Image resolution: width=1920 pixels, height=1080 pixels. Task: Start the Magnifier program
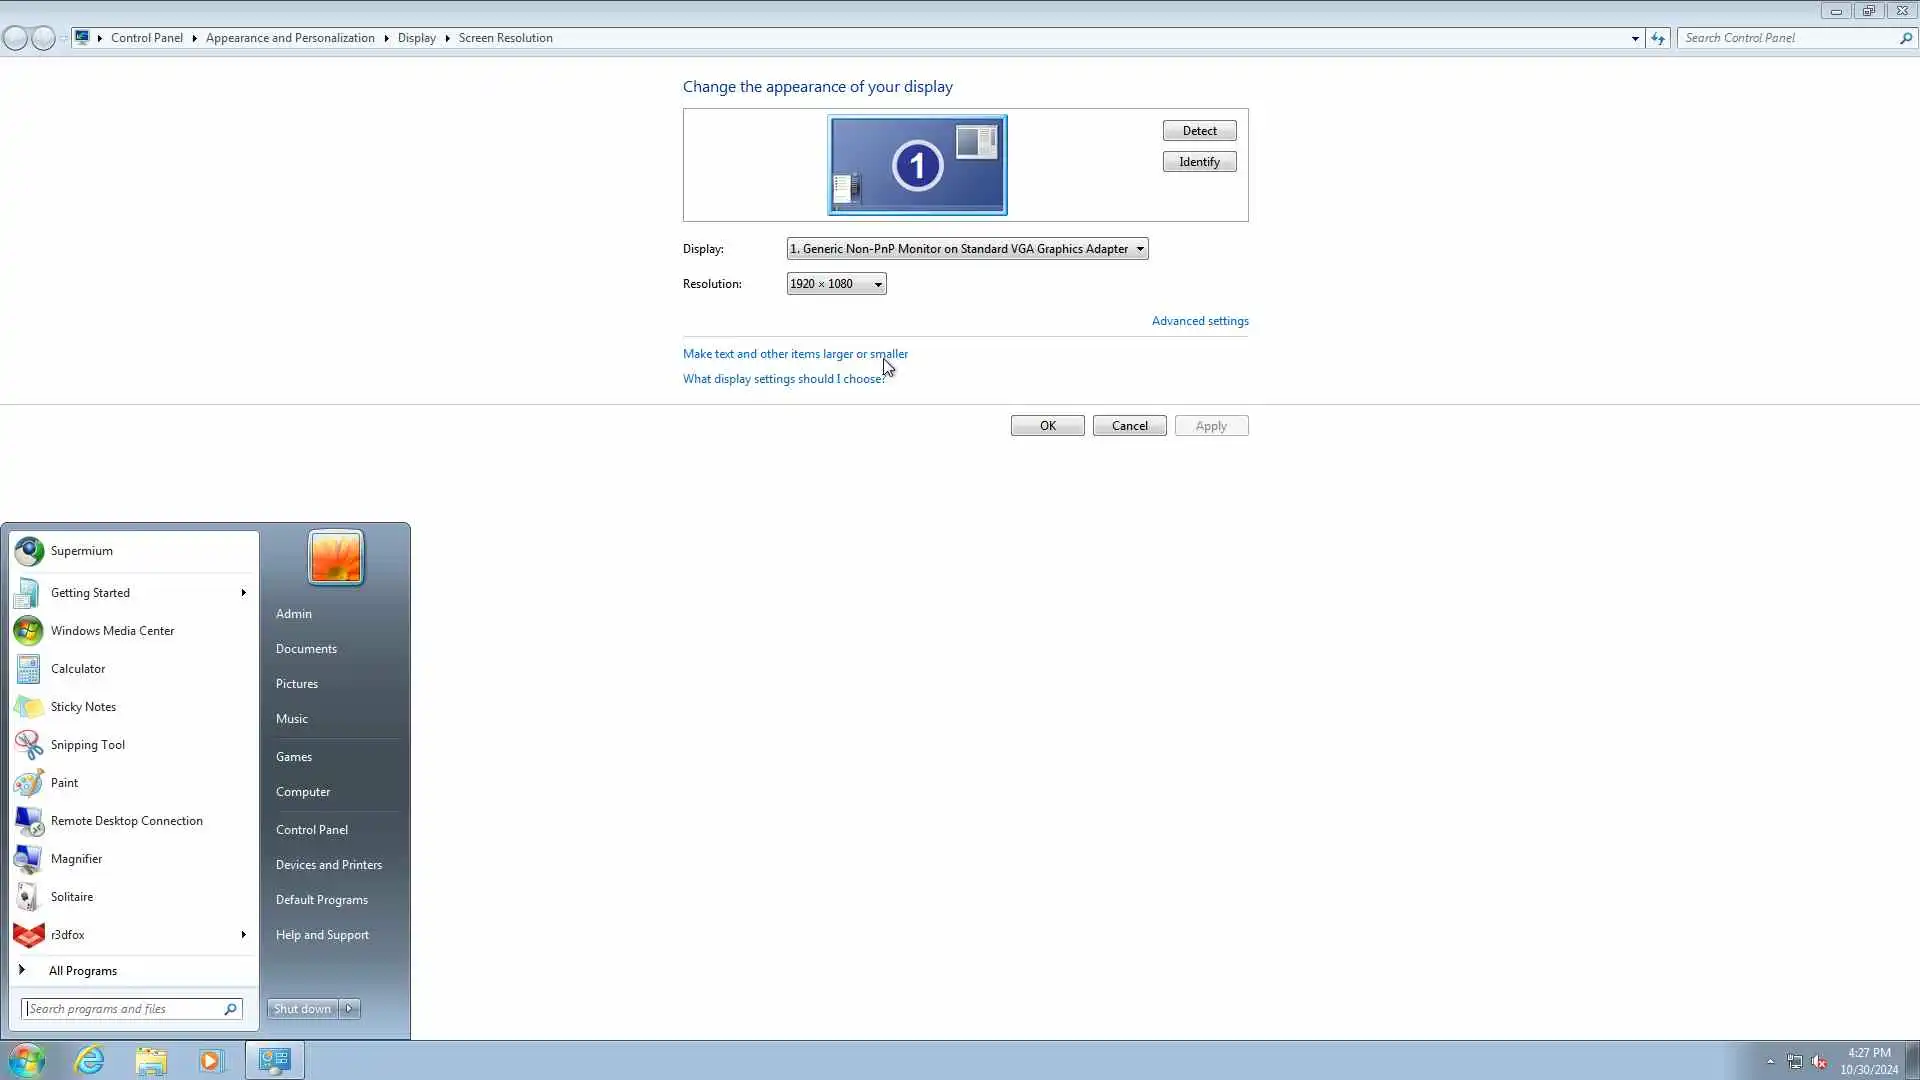[76, 859]
